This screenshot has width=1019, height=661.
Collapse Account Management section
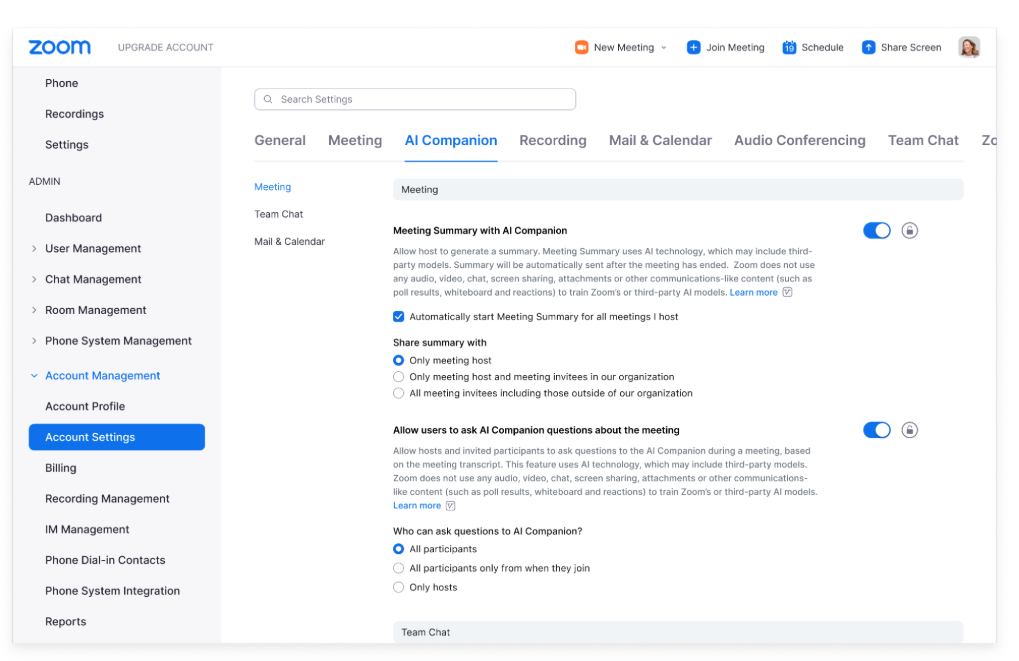(34, 376)
